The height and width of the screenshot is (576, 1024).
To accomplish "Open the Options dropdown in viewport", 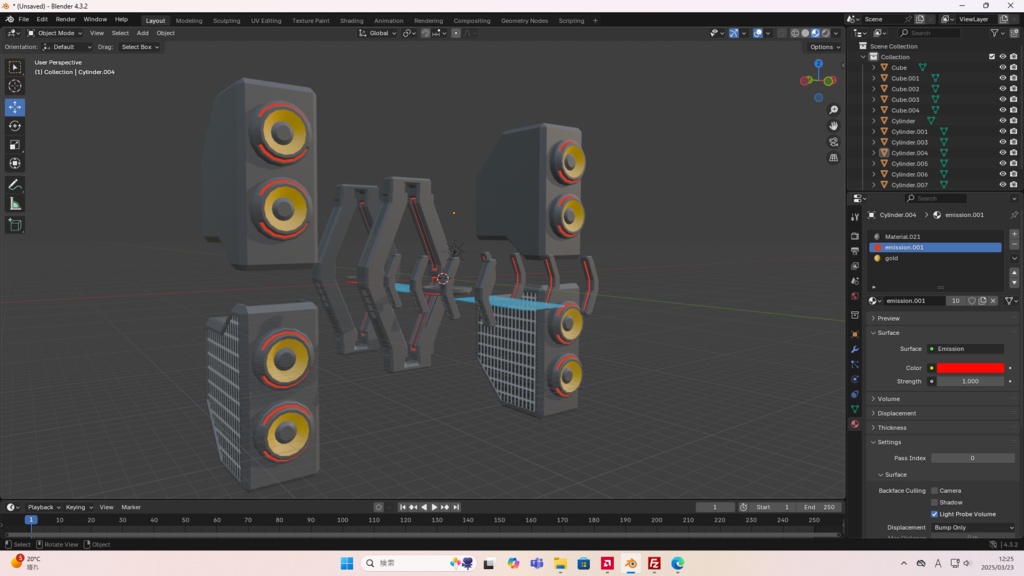I will (825, 47).
